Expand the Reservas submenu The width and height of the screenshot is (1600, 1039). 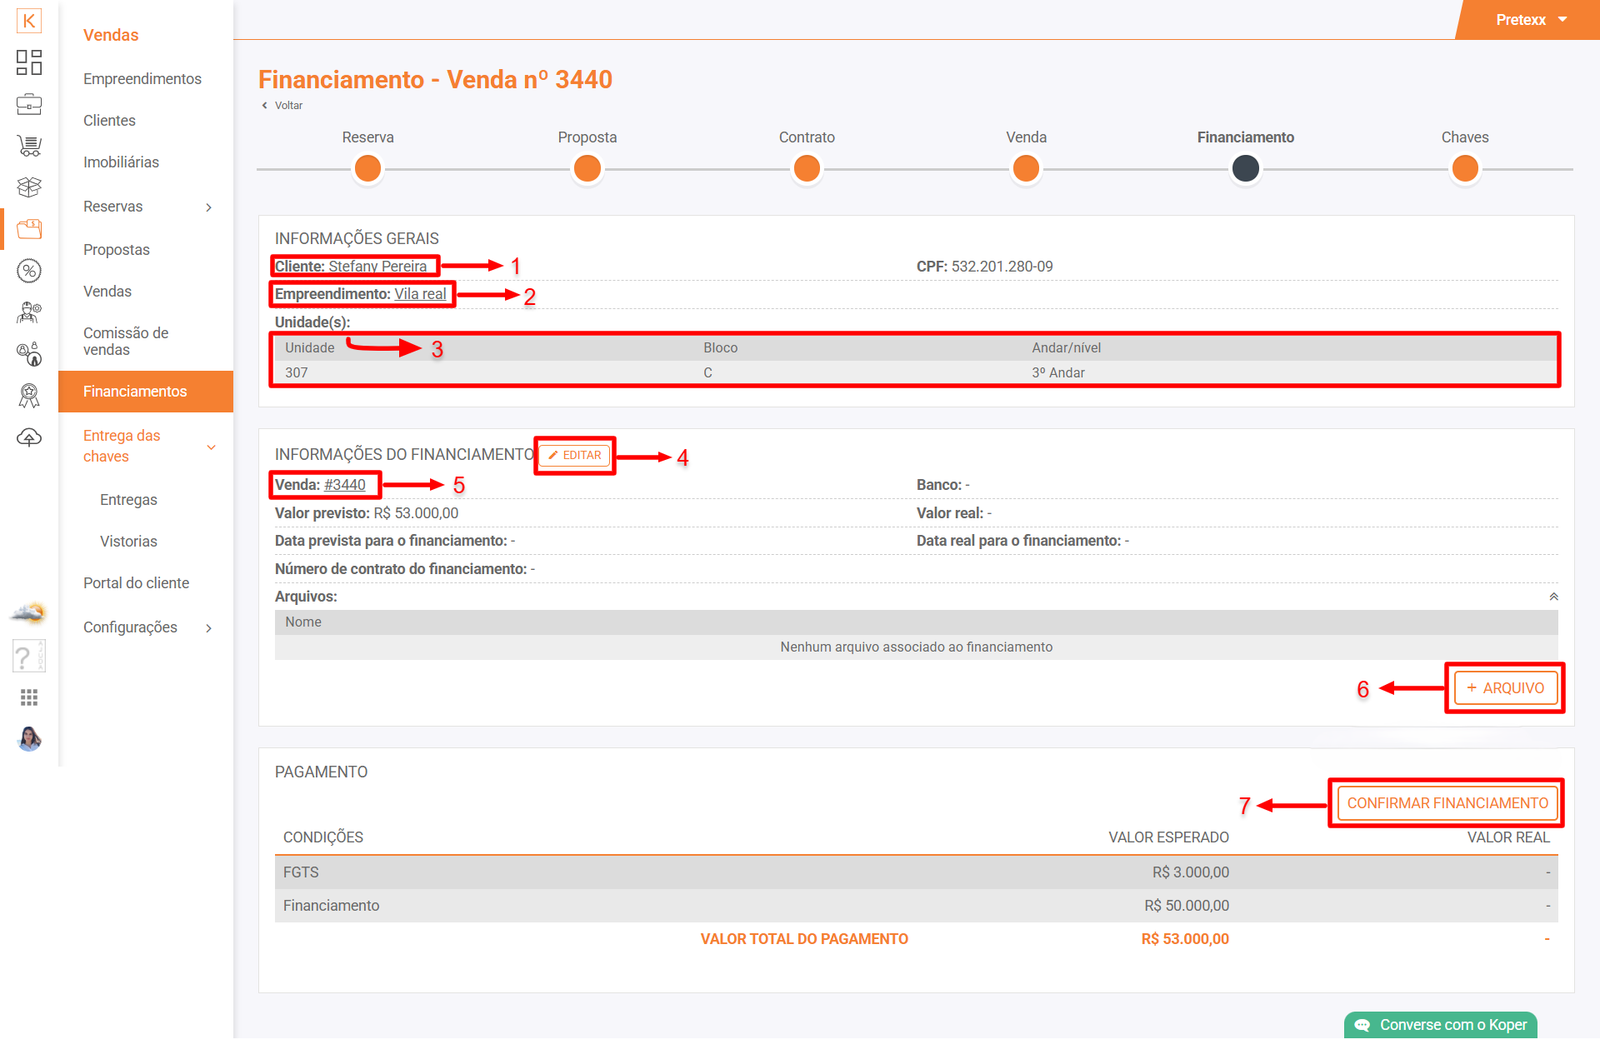(208, 207)
